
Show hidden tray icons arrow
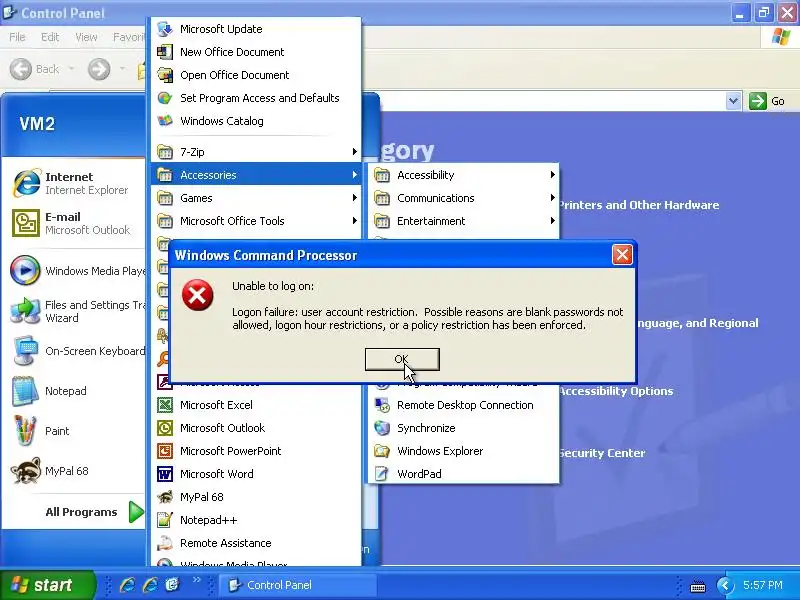point(724,585)
